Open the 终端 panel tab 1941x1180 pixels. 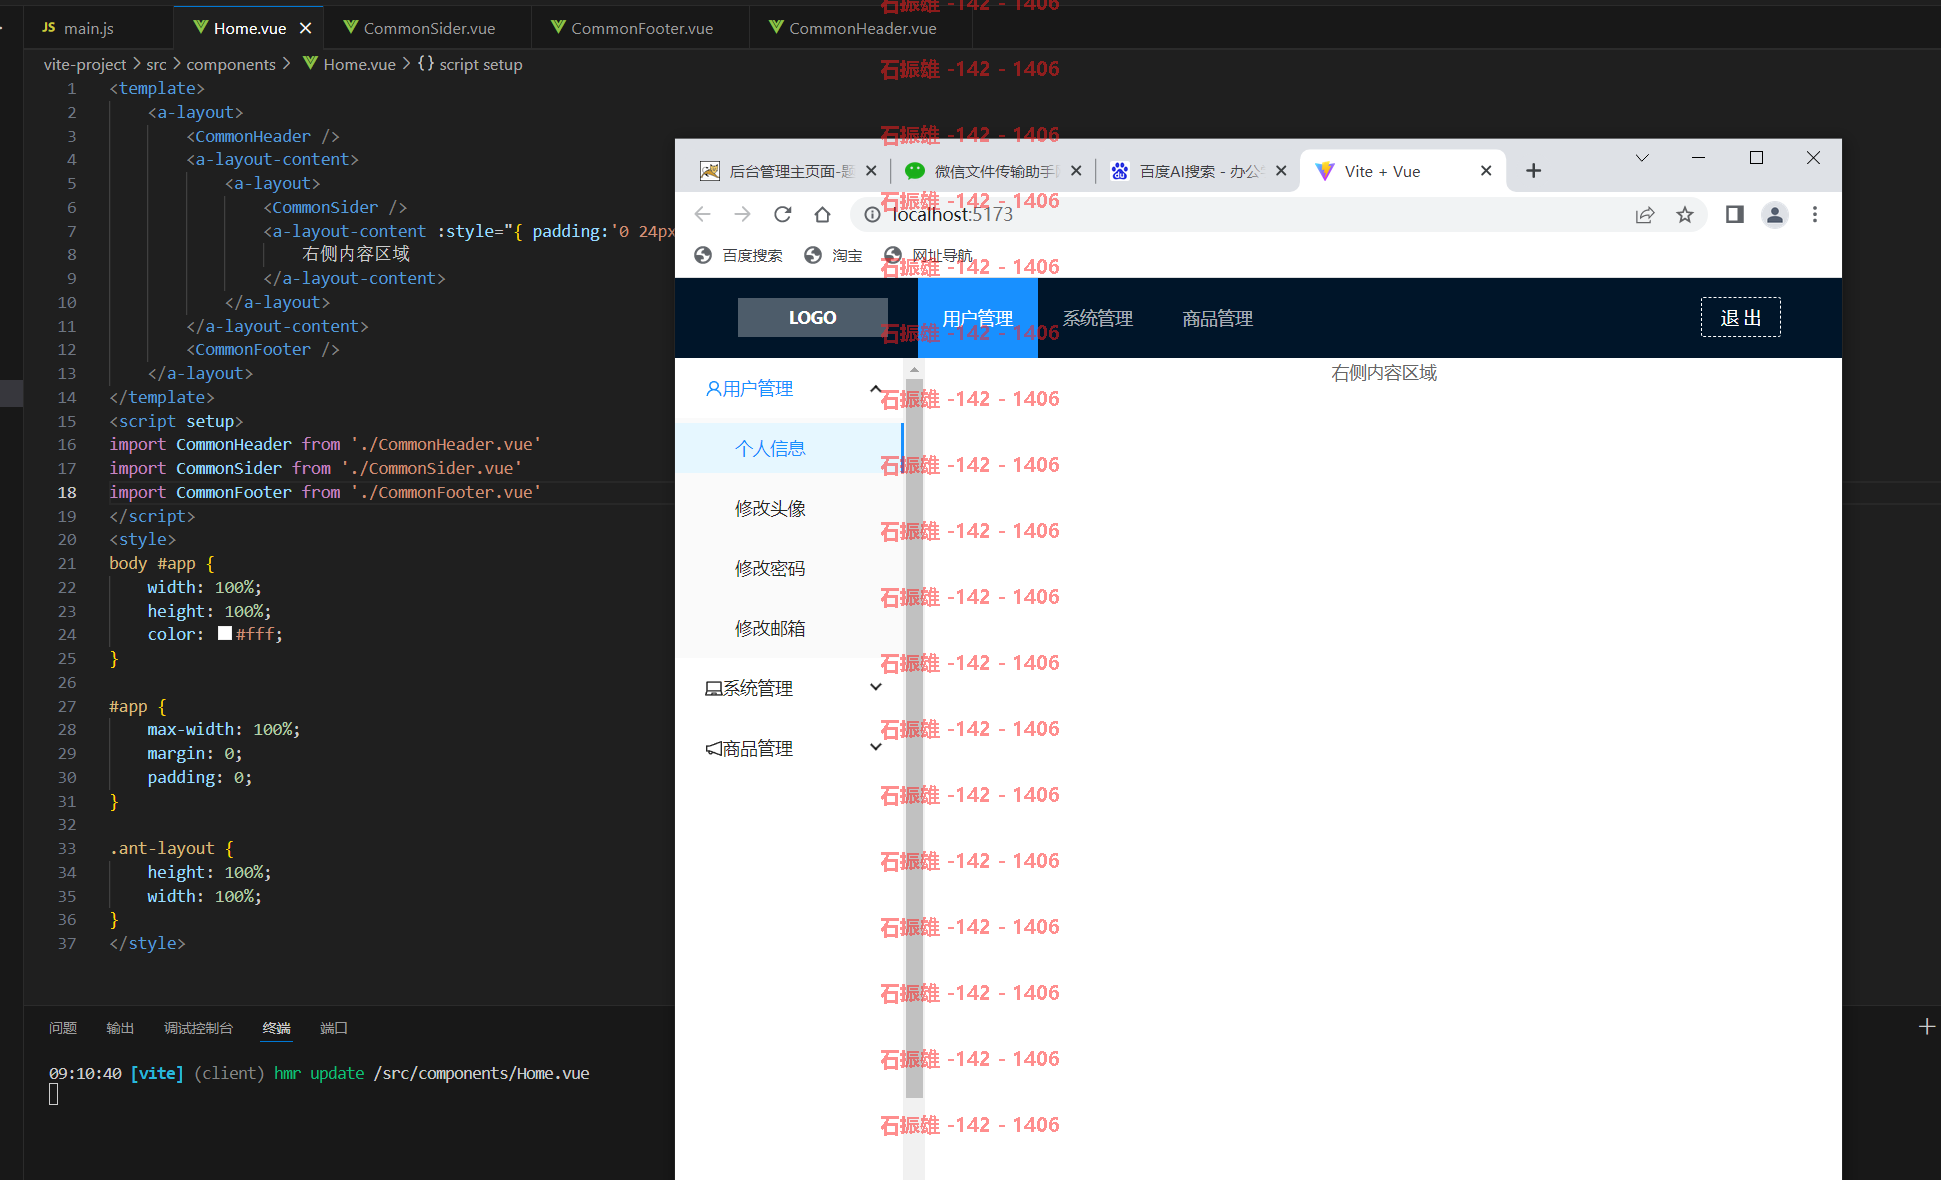pos(276,1028)
